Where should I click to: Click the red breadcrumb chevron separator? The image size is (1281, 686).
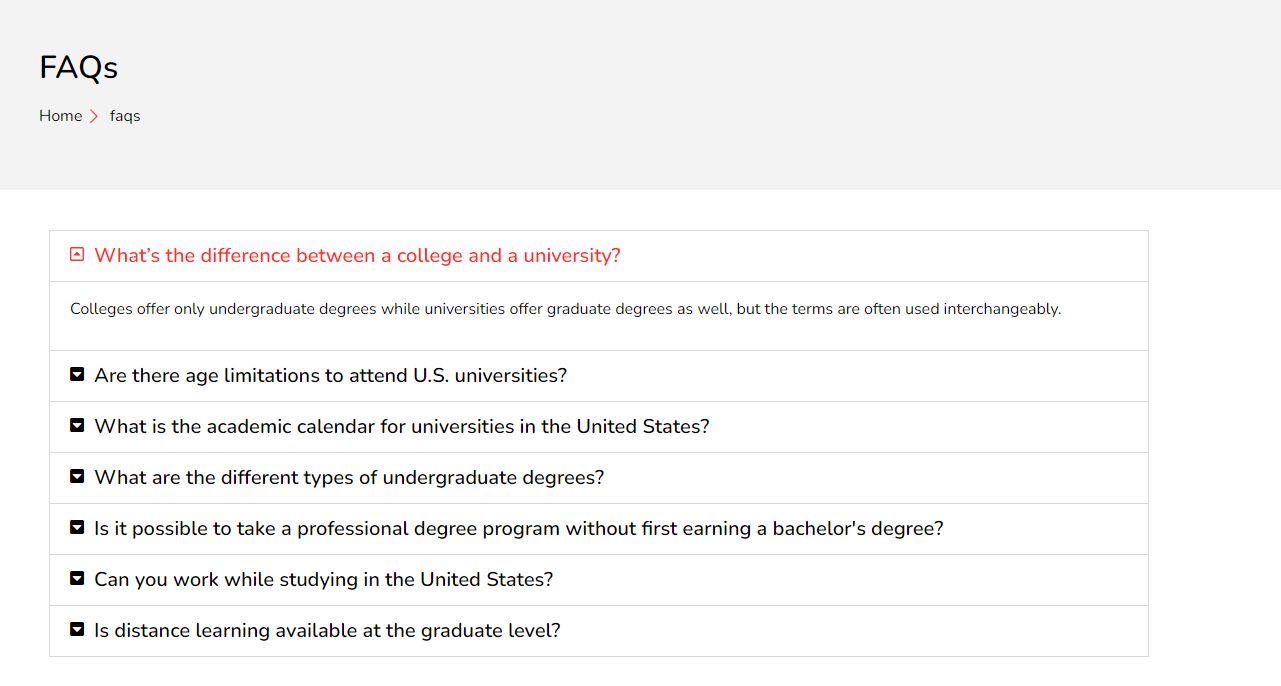tap(94, 116)
